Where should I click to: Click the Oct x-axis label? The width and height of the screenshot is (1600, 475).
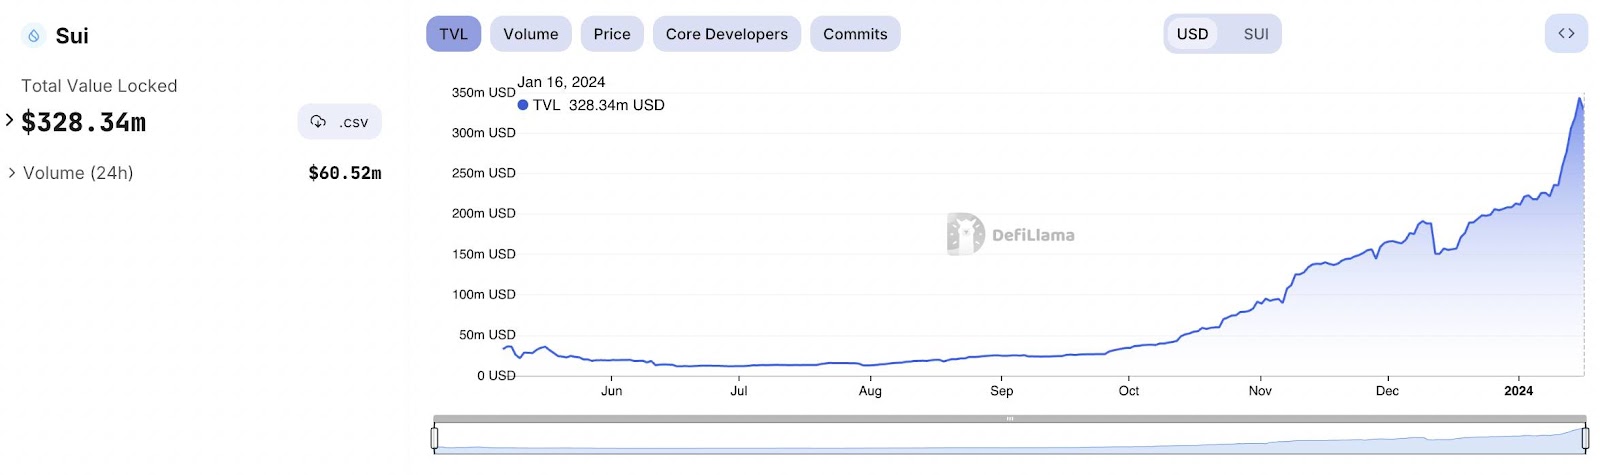tap(1129, 391)
